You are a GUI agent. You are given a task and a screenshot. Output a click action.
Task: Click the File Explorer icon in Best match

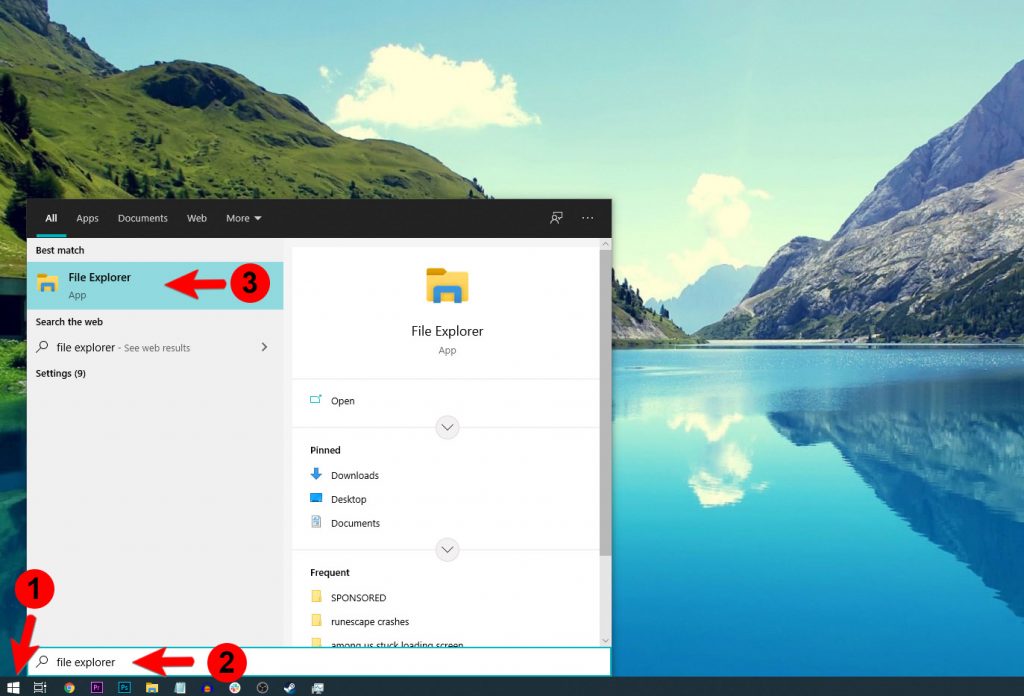[47, 283]
